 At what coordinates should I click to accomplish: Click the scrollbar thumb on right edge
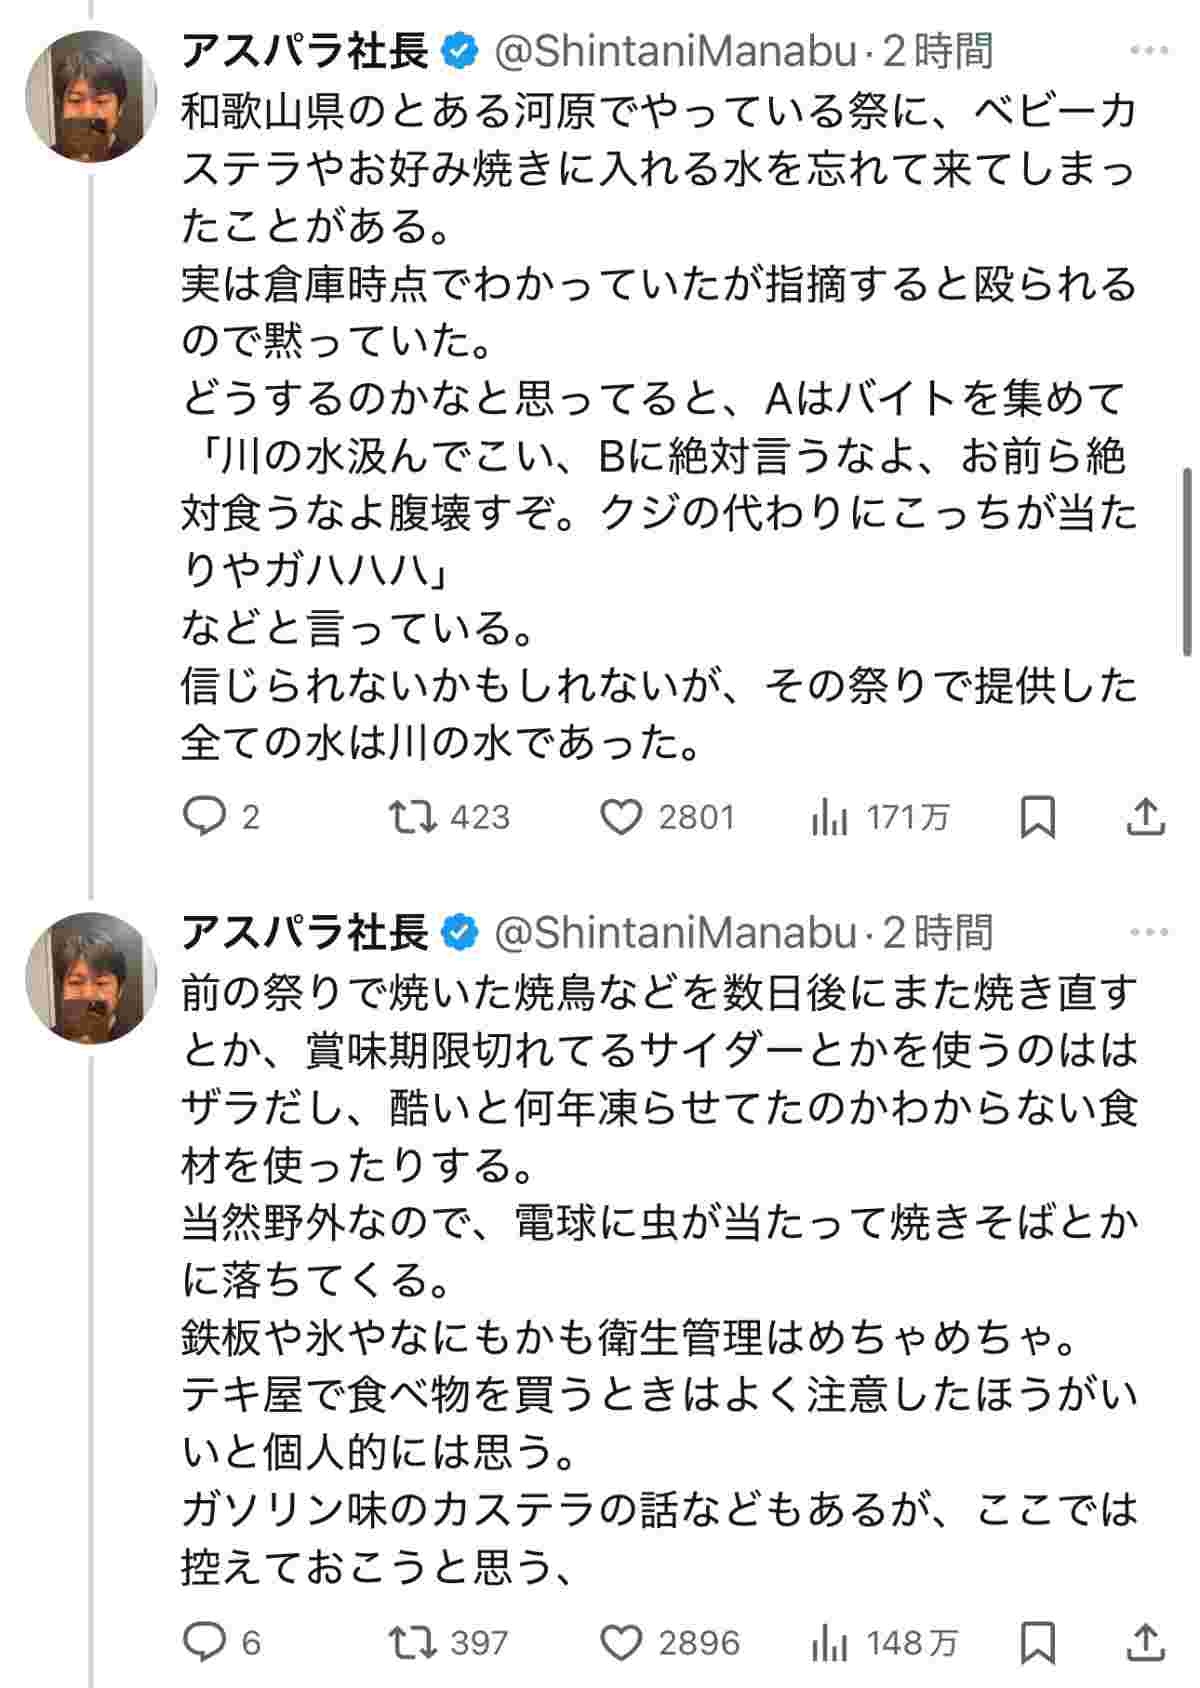point(1187,560)
